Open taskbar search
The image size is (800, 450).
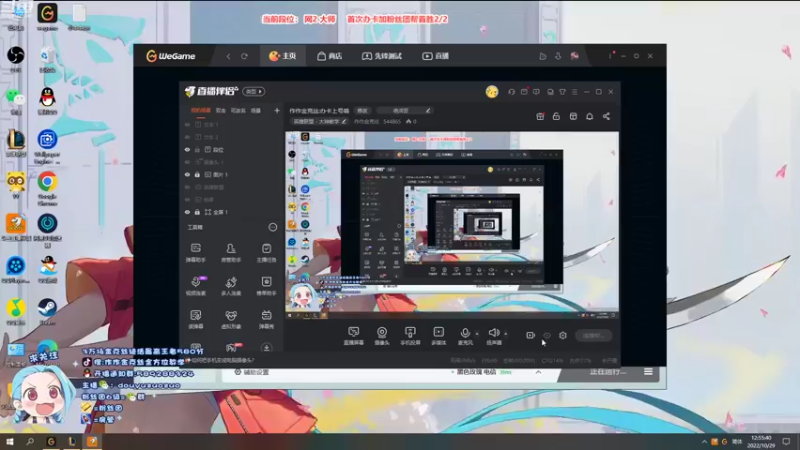(30, 441)
